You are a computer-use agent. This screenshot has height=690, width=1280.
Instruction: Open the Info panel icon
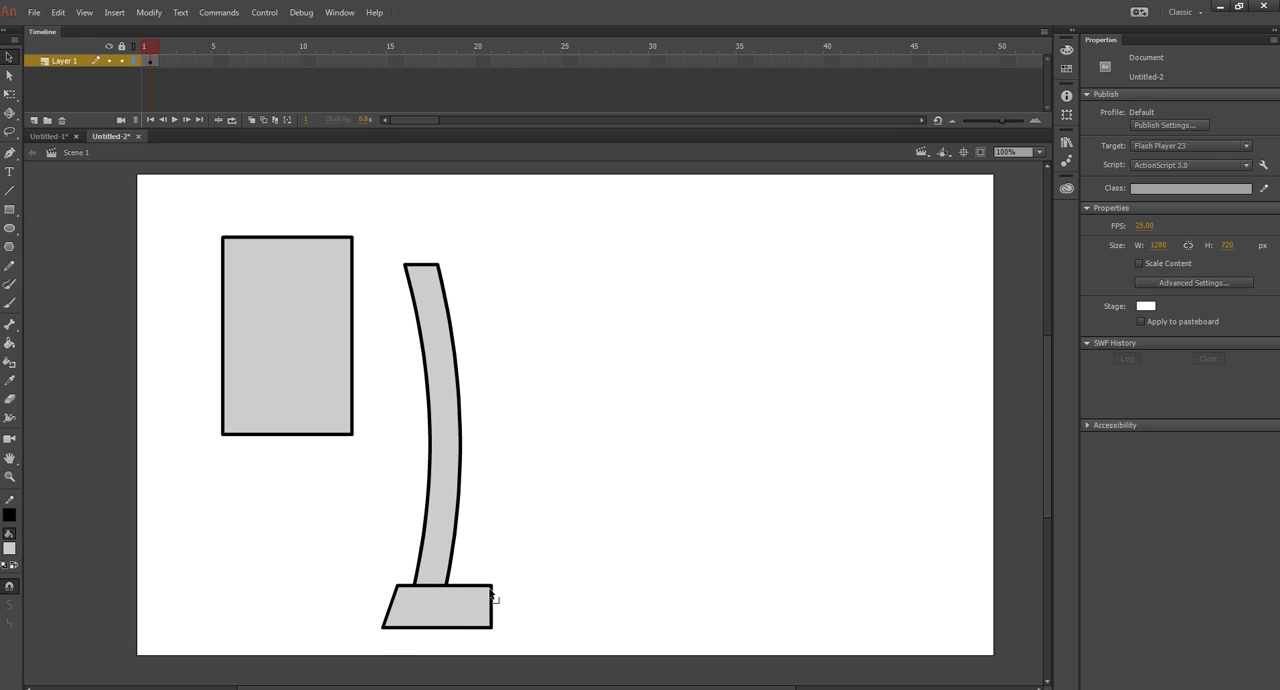coord(1067,96)
